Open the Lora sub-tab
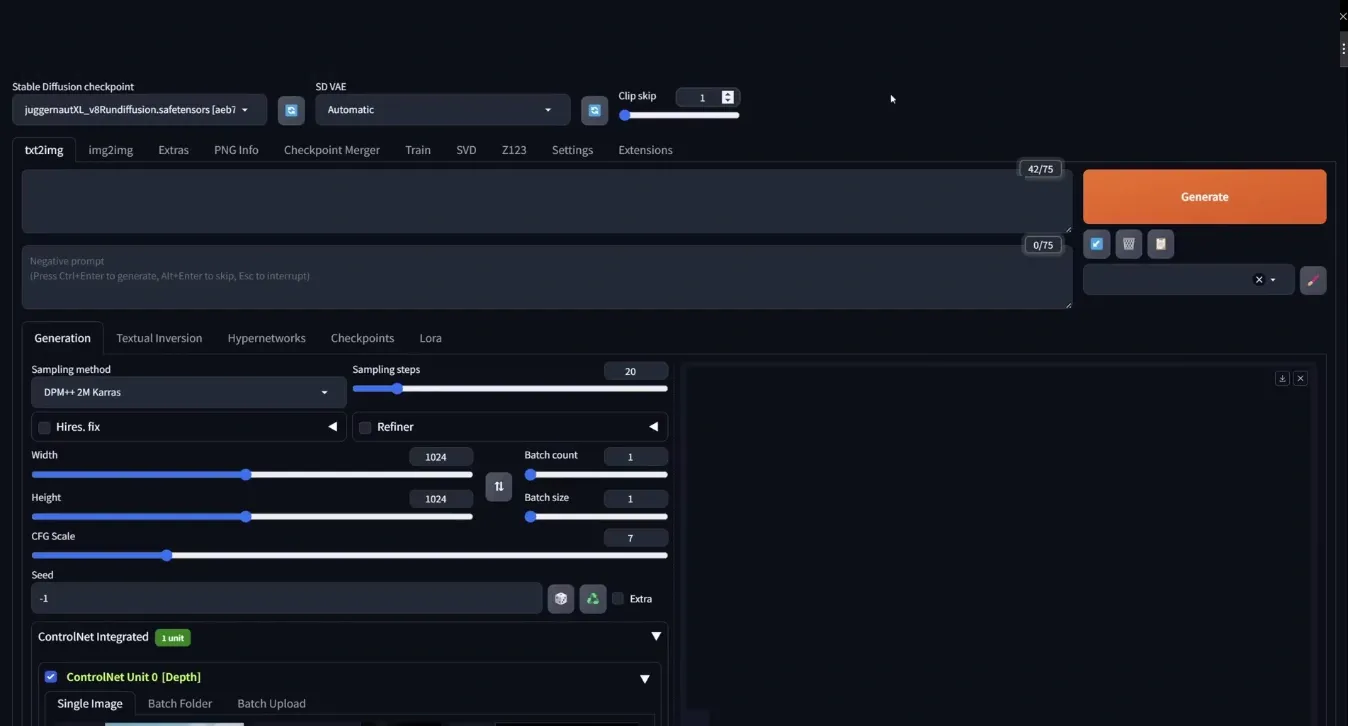The image size is (1348, 726). point(430,338)
